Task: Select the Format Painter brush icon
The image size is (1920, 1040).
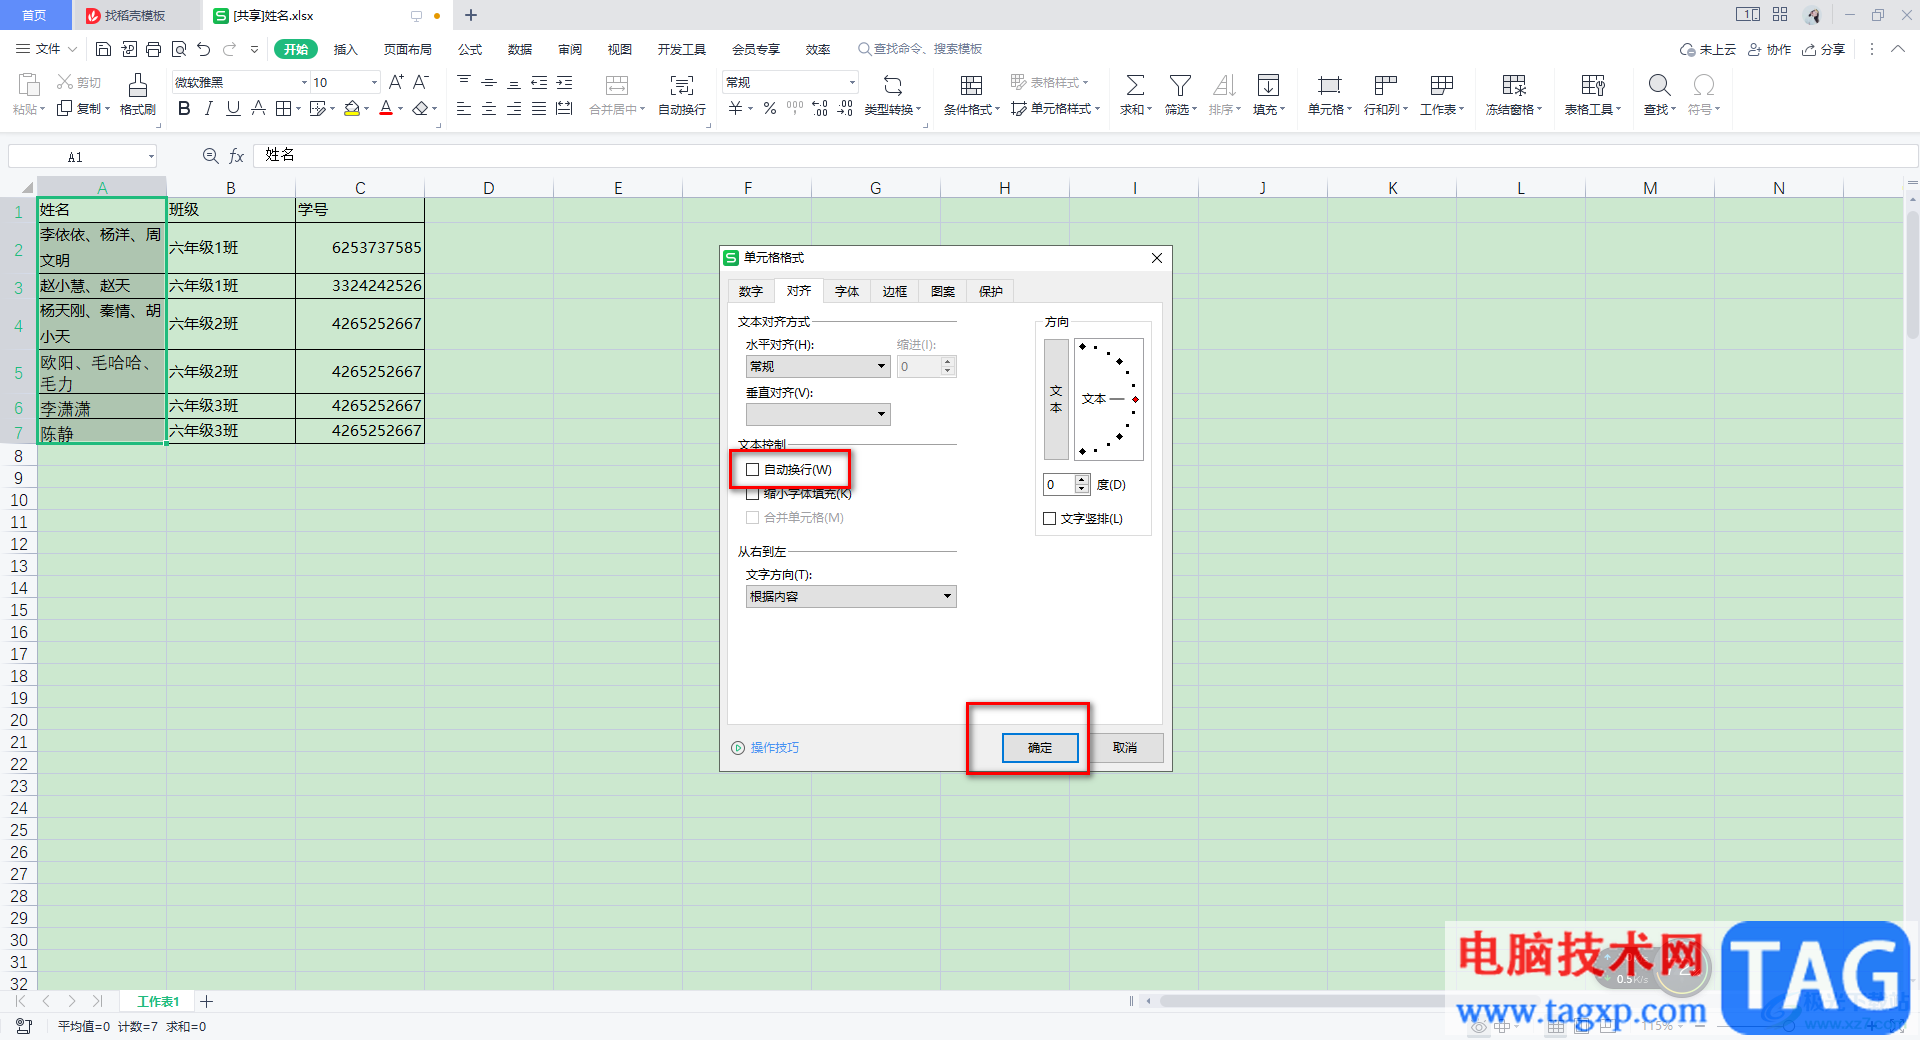Action: click(x=138, y=84)
